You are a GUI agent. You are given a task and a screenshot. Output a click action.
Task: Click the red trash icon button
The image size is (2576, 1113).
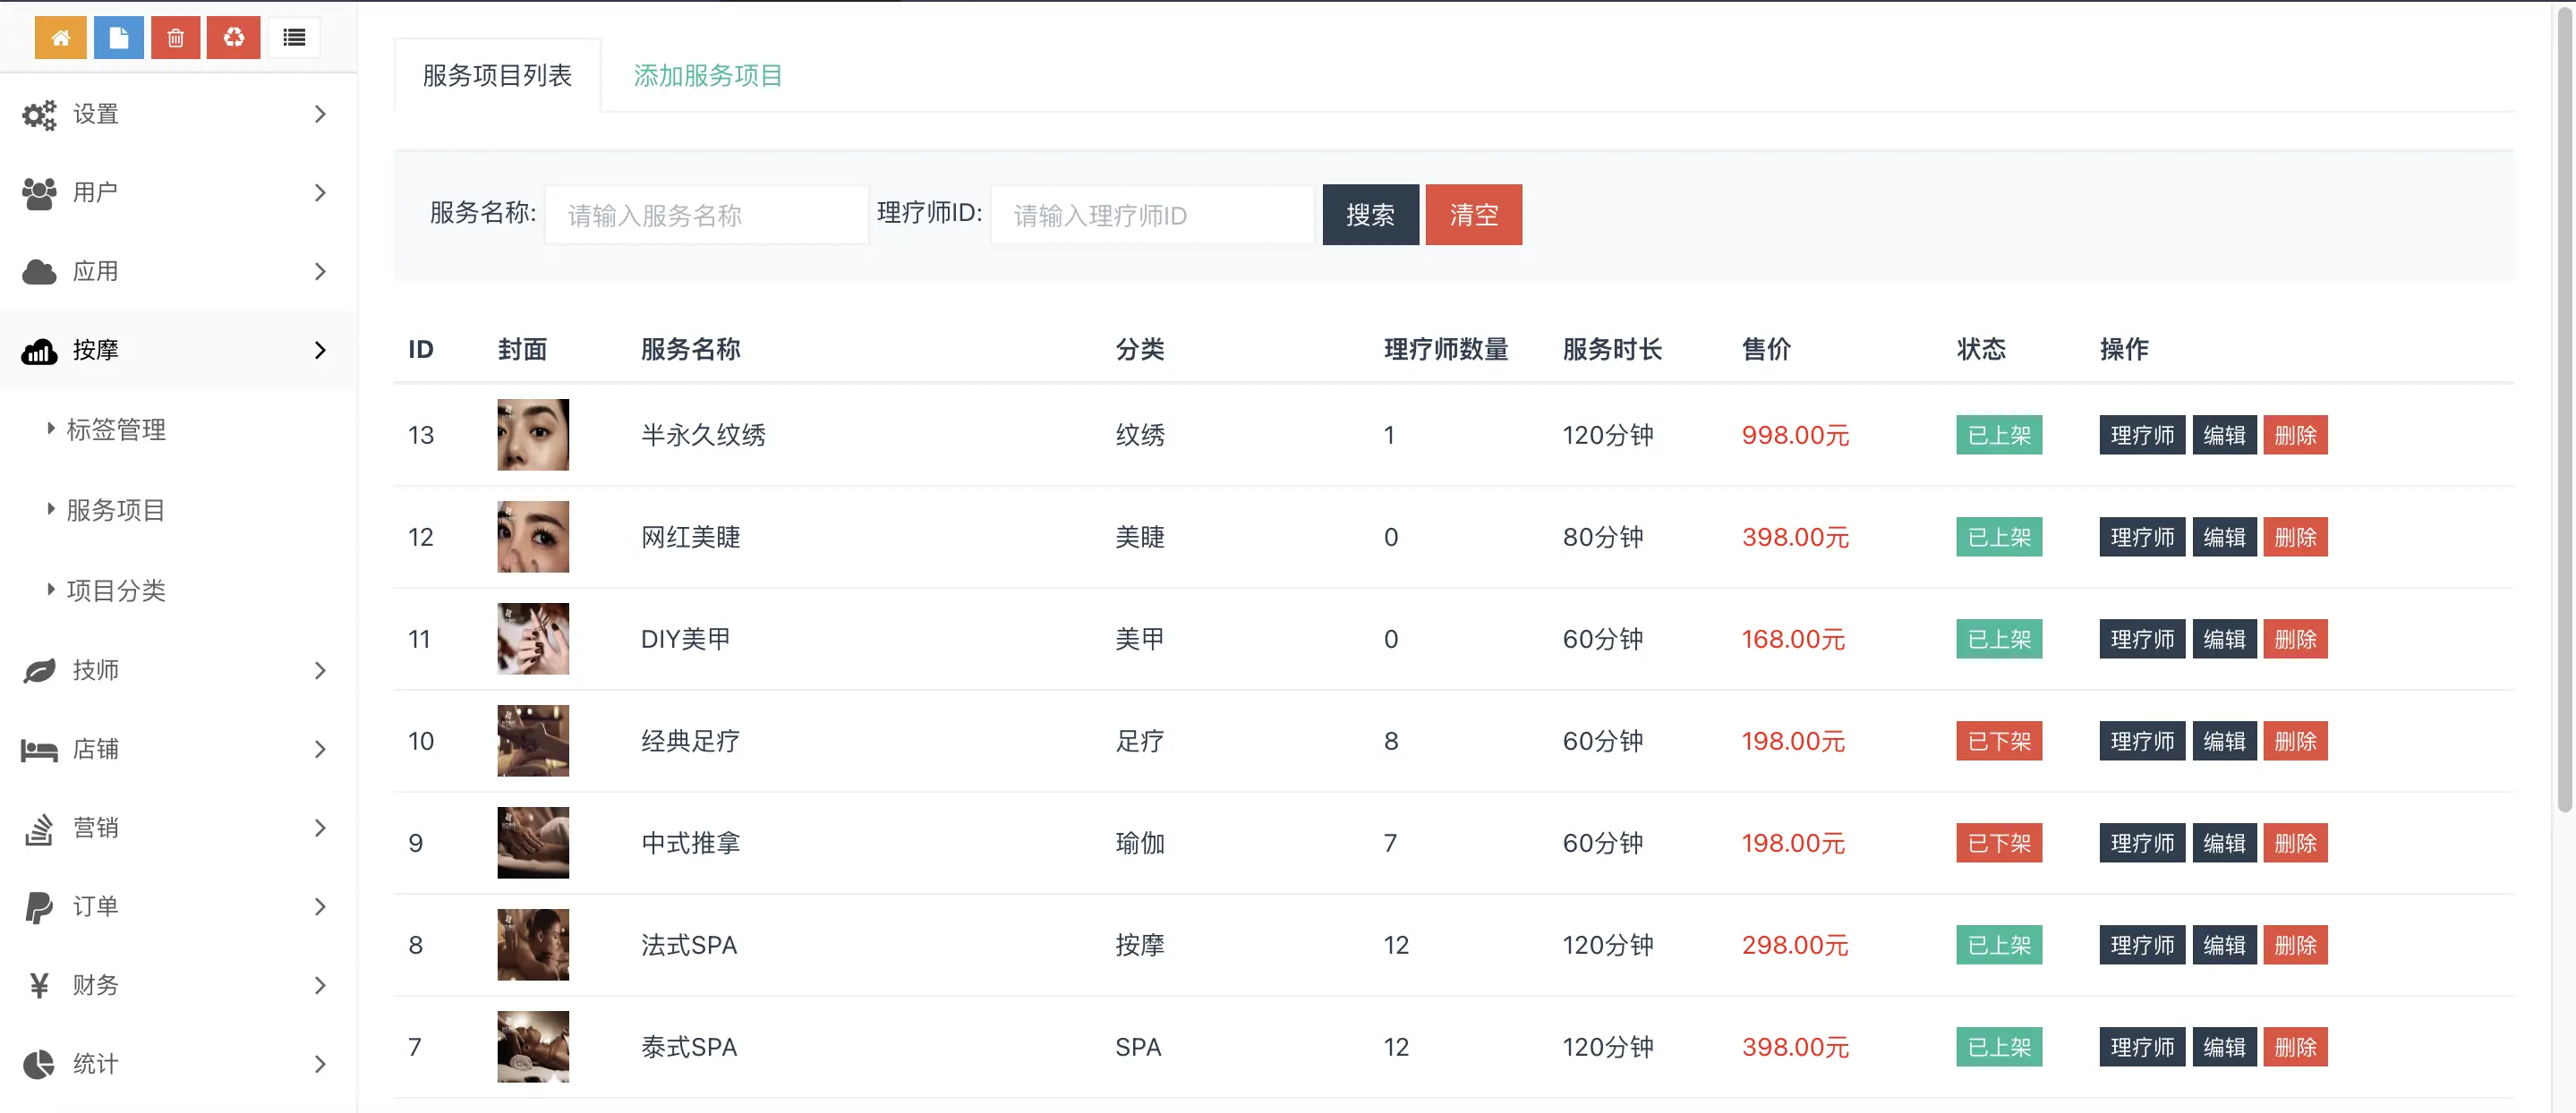click(x=176, y=37)
